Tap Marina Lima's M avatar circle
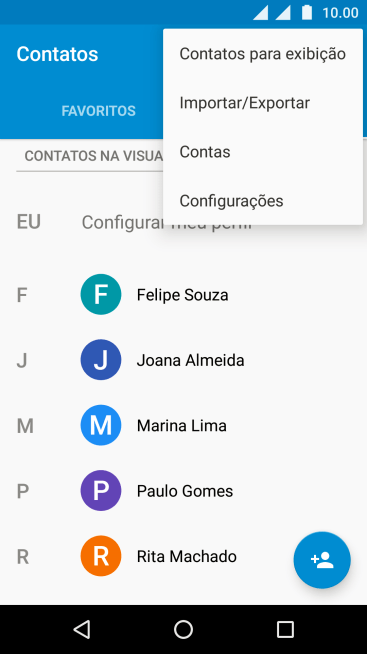 pos(101,425)
